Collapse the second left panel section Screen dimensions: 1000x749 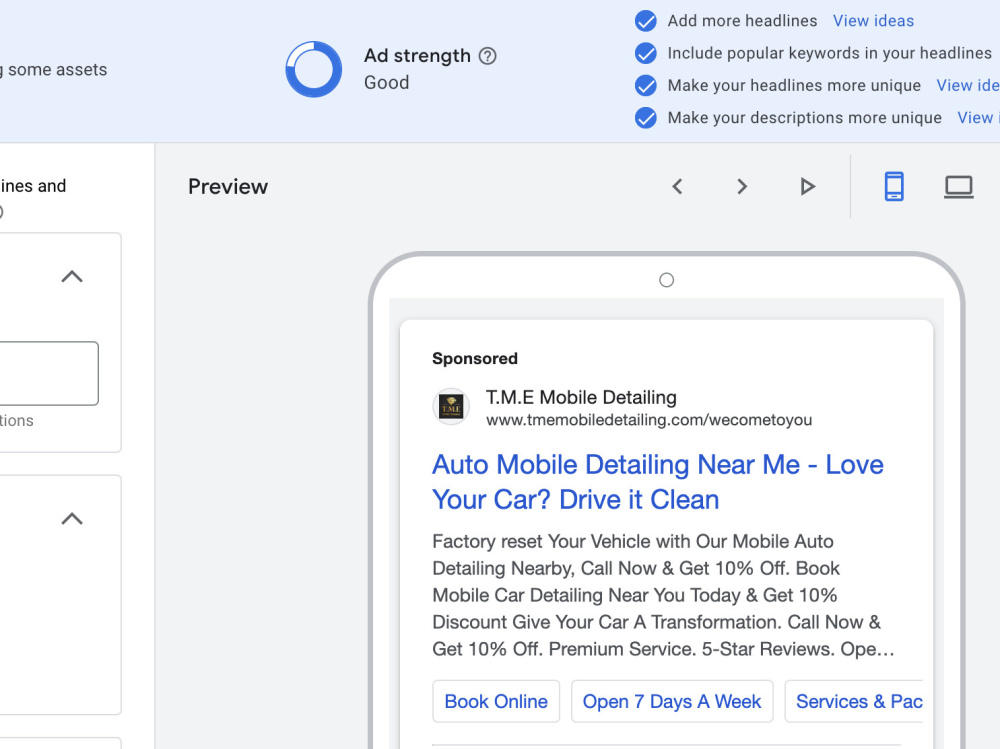[x=72, y=519]
